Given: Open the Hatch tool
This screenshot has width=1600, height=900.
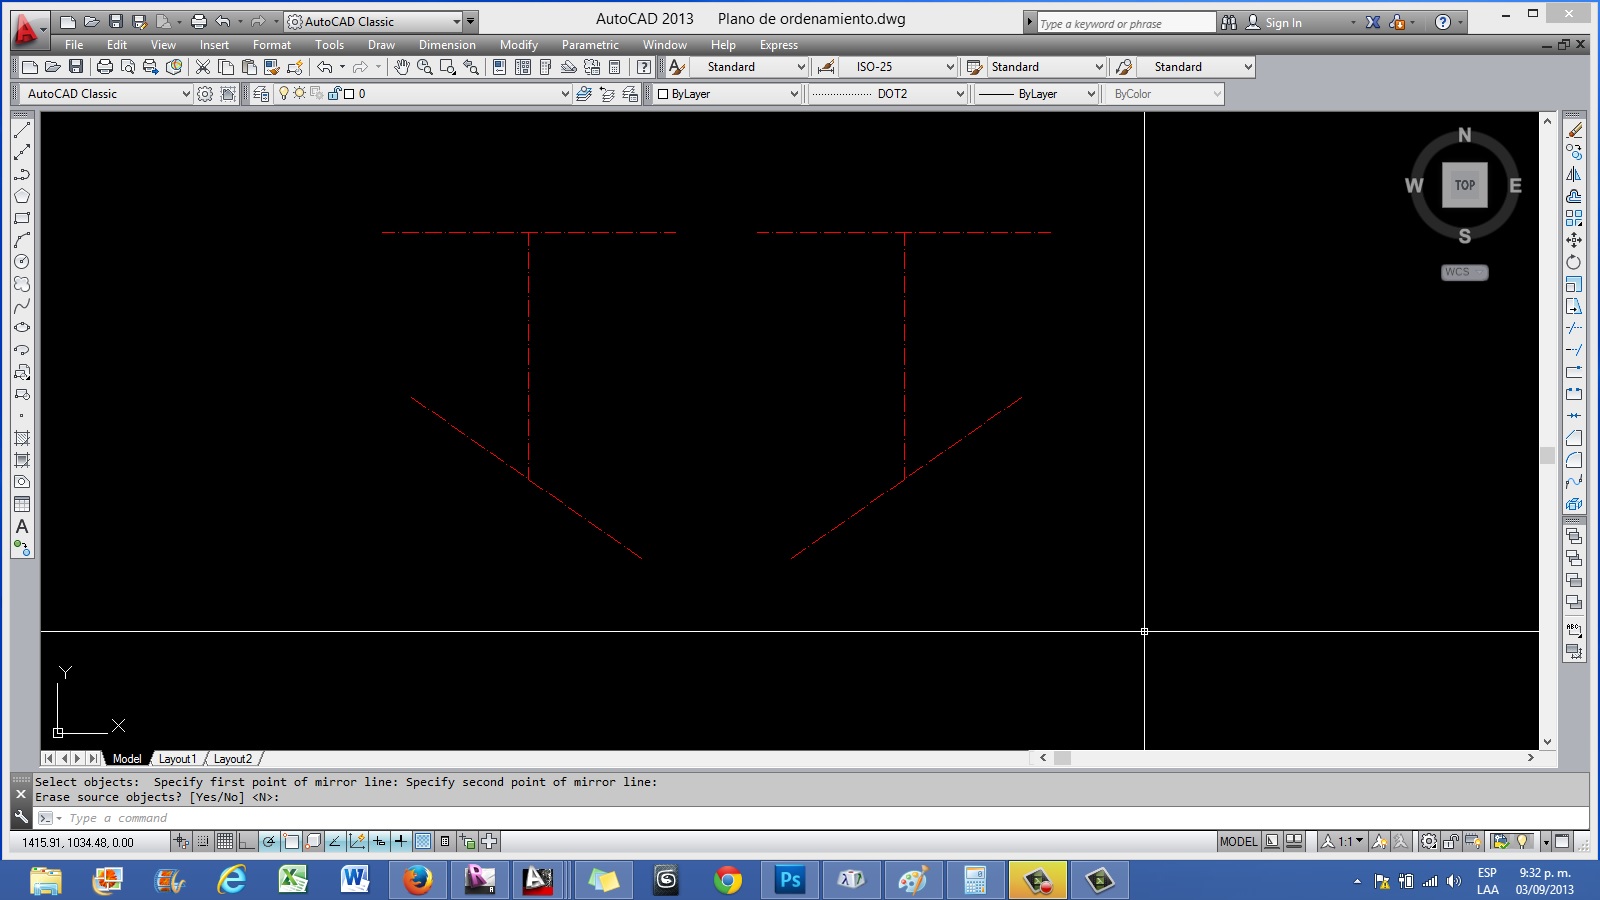Looking at the screenshot, I should pos(22,438).
